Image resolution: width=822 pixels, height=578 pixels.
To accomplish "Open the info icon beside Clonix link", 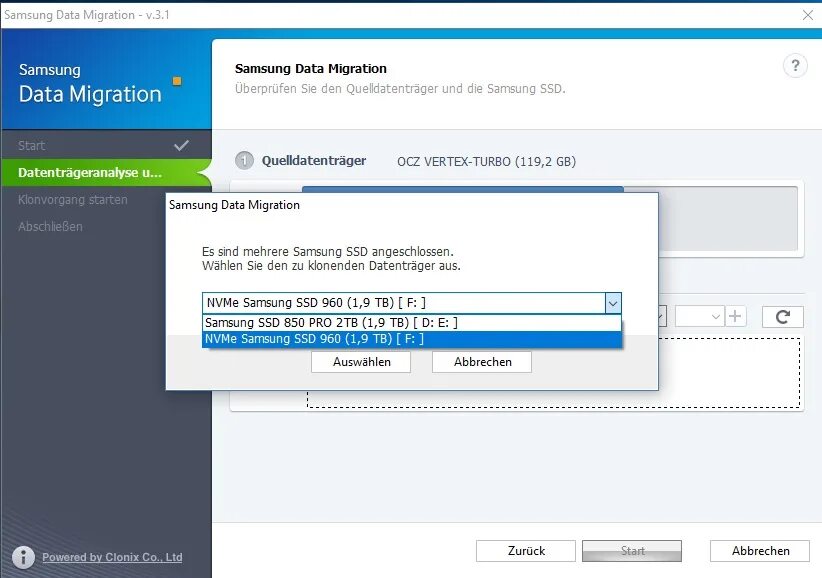I will coord(23,557).
